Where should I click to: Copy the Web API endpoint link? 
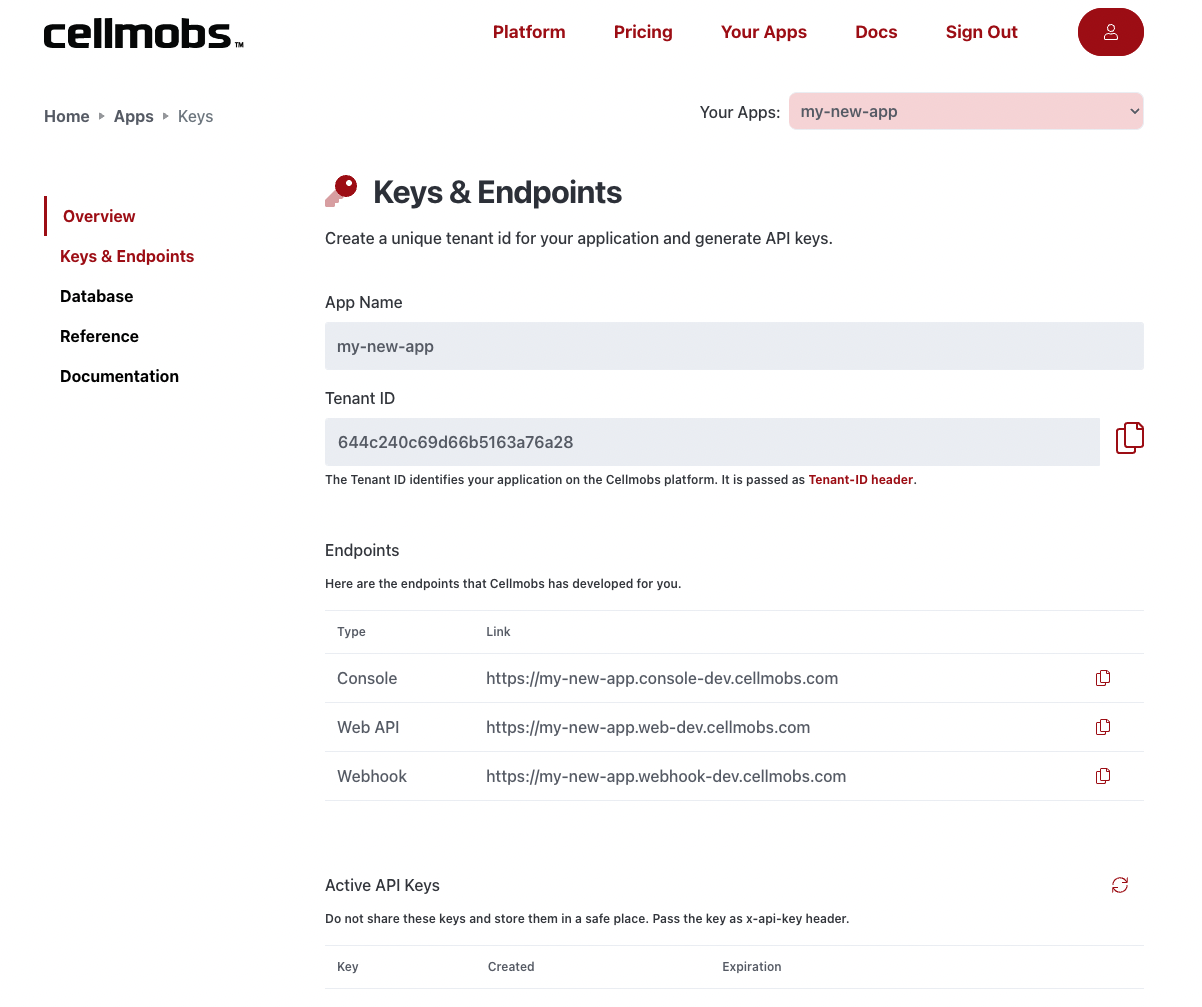tap(1103, 727)
